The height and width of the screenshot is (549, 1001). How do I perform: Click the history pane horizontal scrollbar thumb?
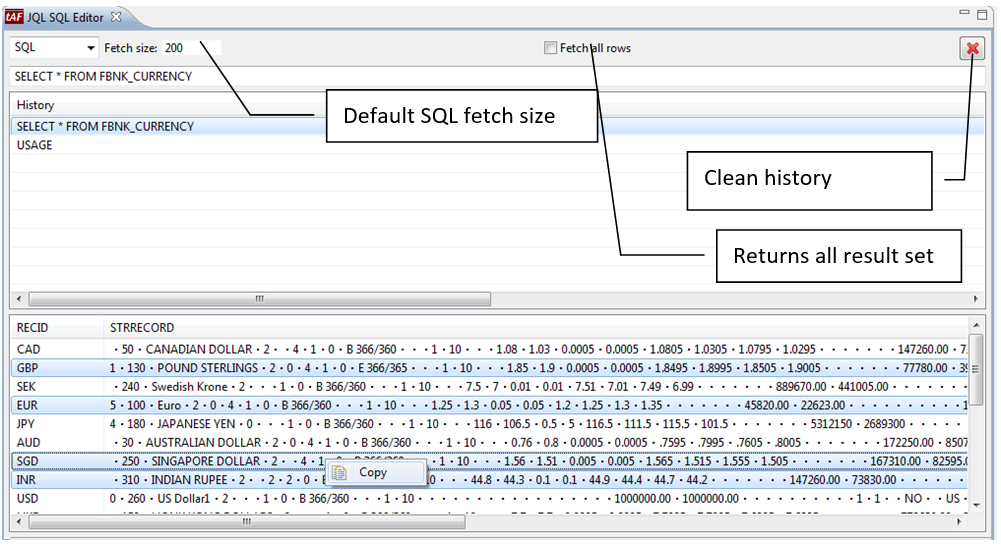click(258, 299)
